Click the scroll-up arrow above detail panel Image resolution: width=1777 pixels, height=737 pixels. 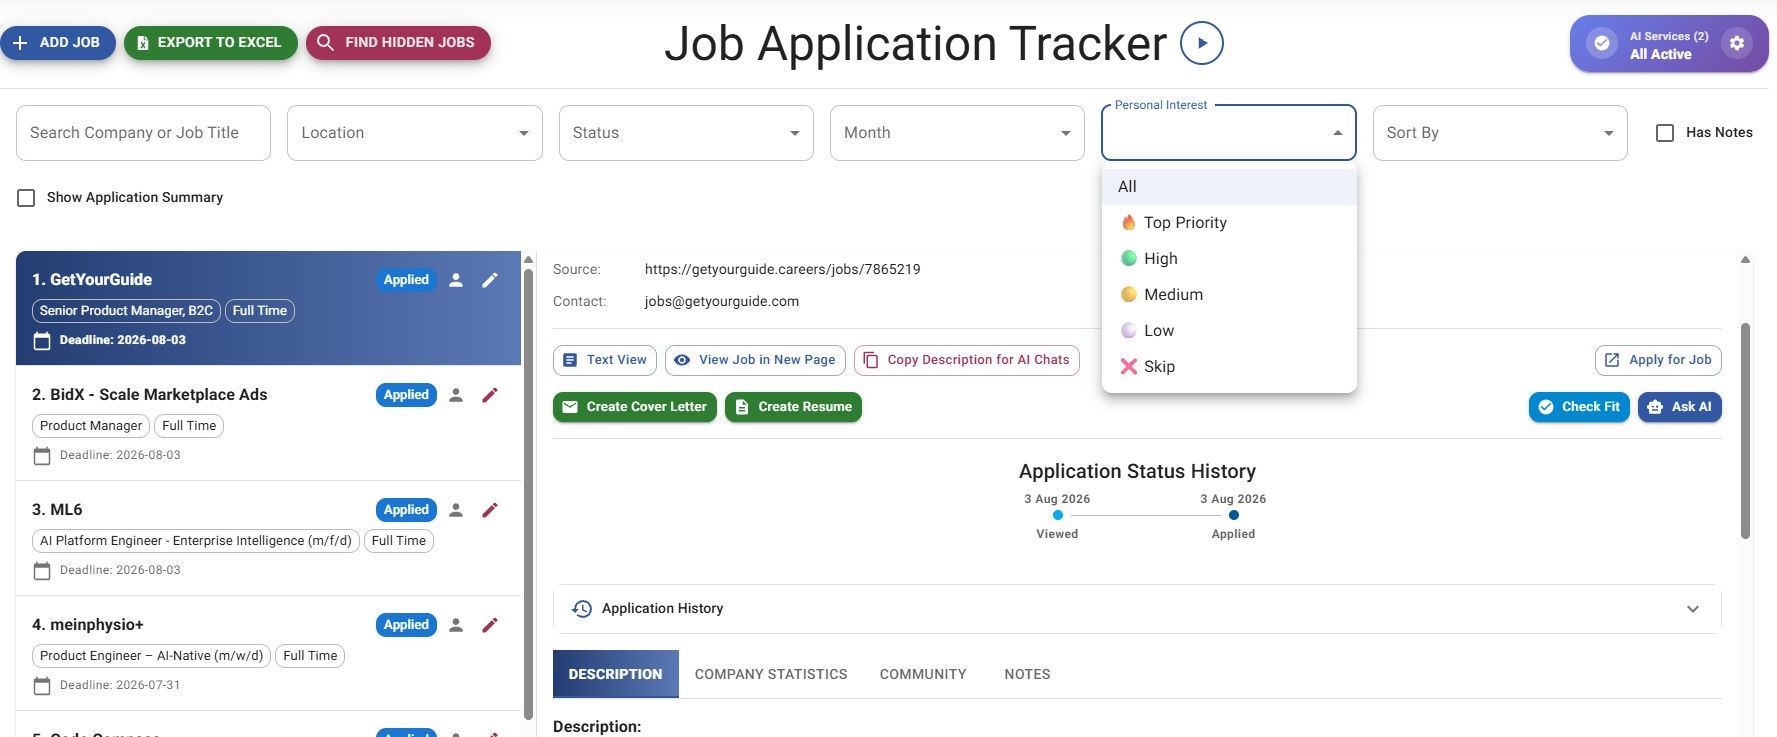[1745, 260]
